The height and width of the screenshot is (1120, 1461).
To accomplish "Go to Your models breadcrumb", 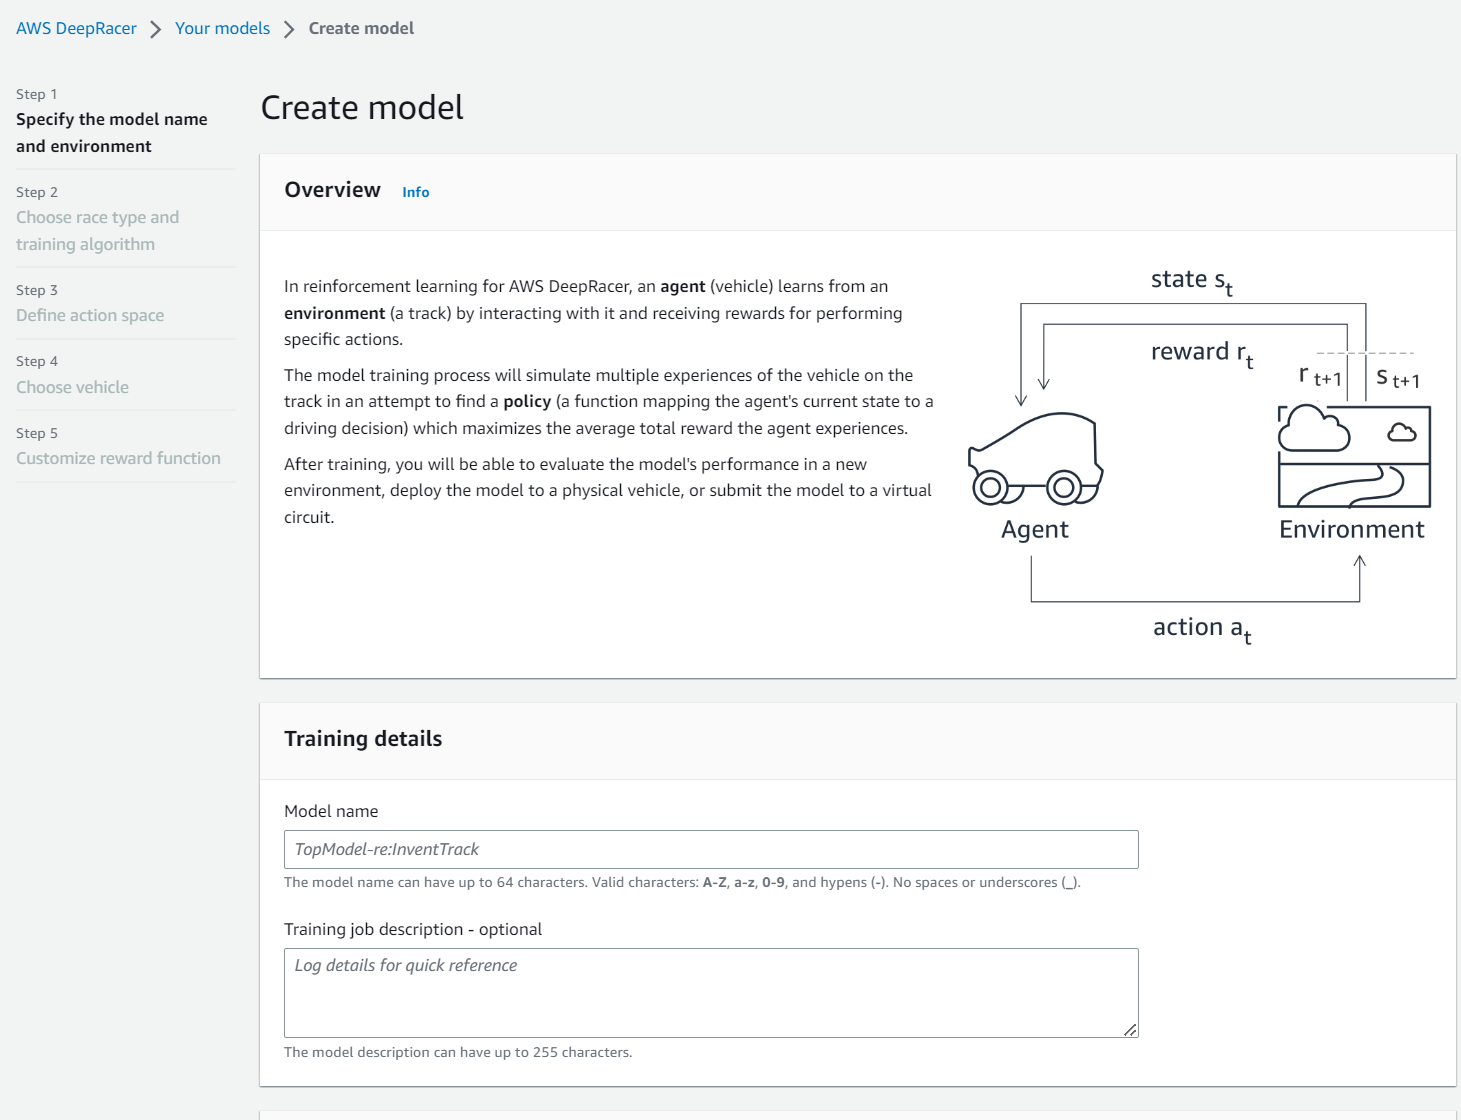I will (222, 28).
